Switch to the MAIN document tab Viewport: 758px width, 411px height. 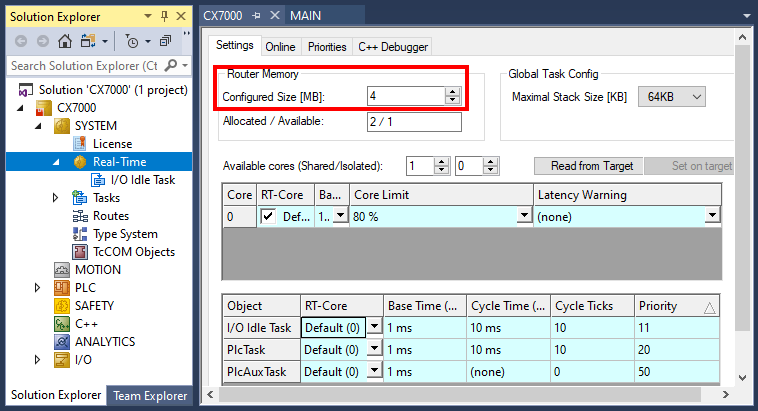[306, 15]
